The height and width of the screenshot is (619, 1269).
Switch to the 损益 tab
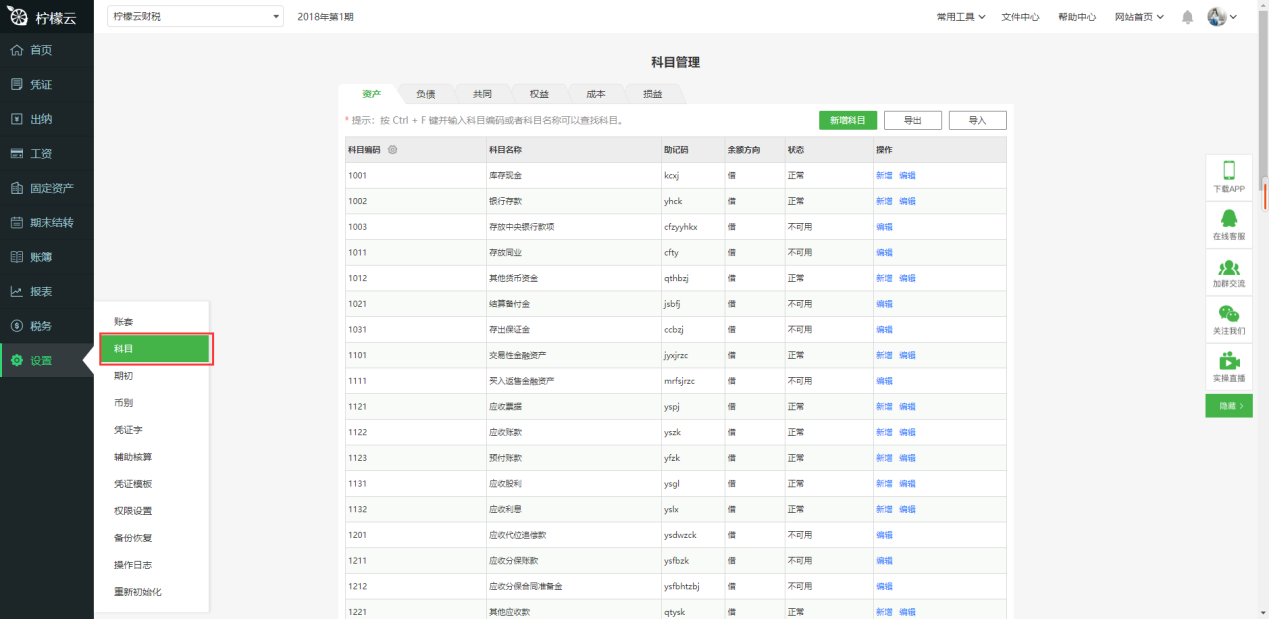point(652,94)
